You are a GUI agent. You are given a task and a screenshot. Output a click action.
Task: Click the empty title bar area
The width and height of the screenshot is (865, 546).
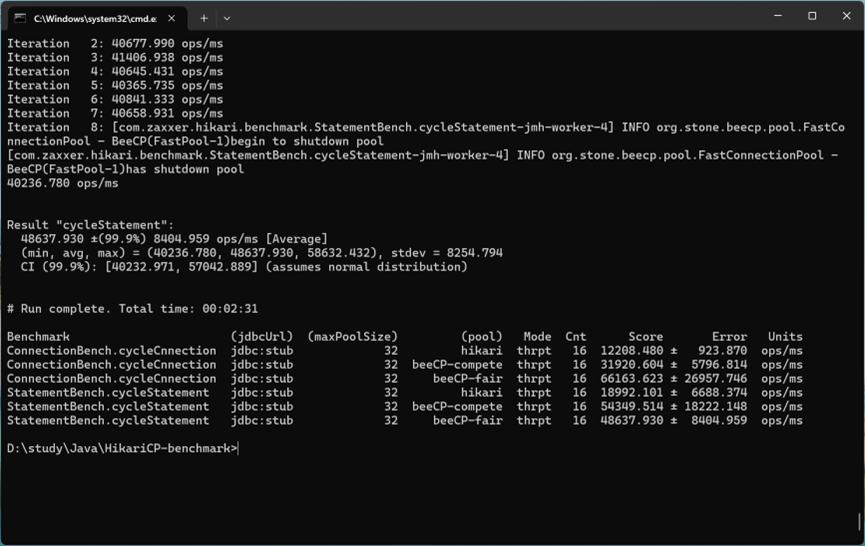[496, 17]
